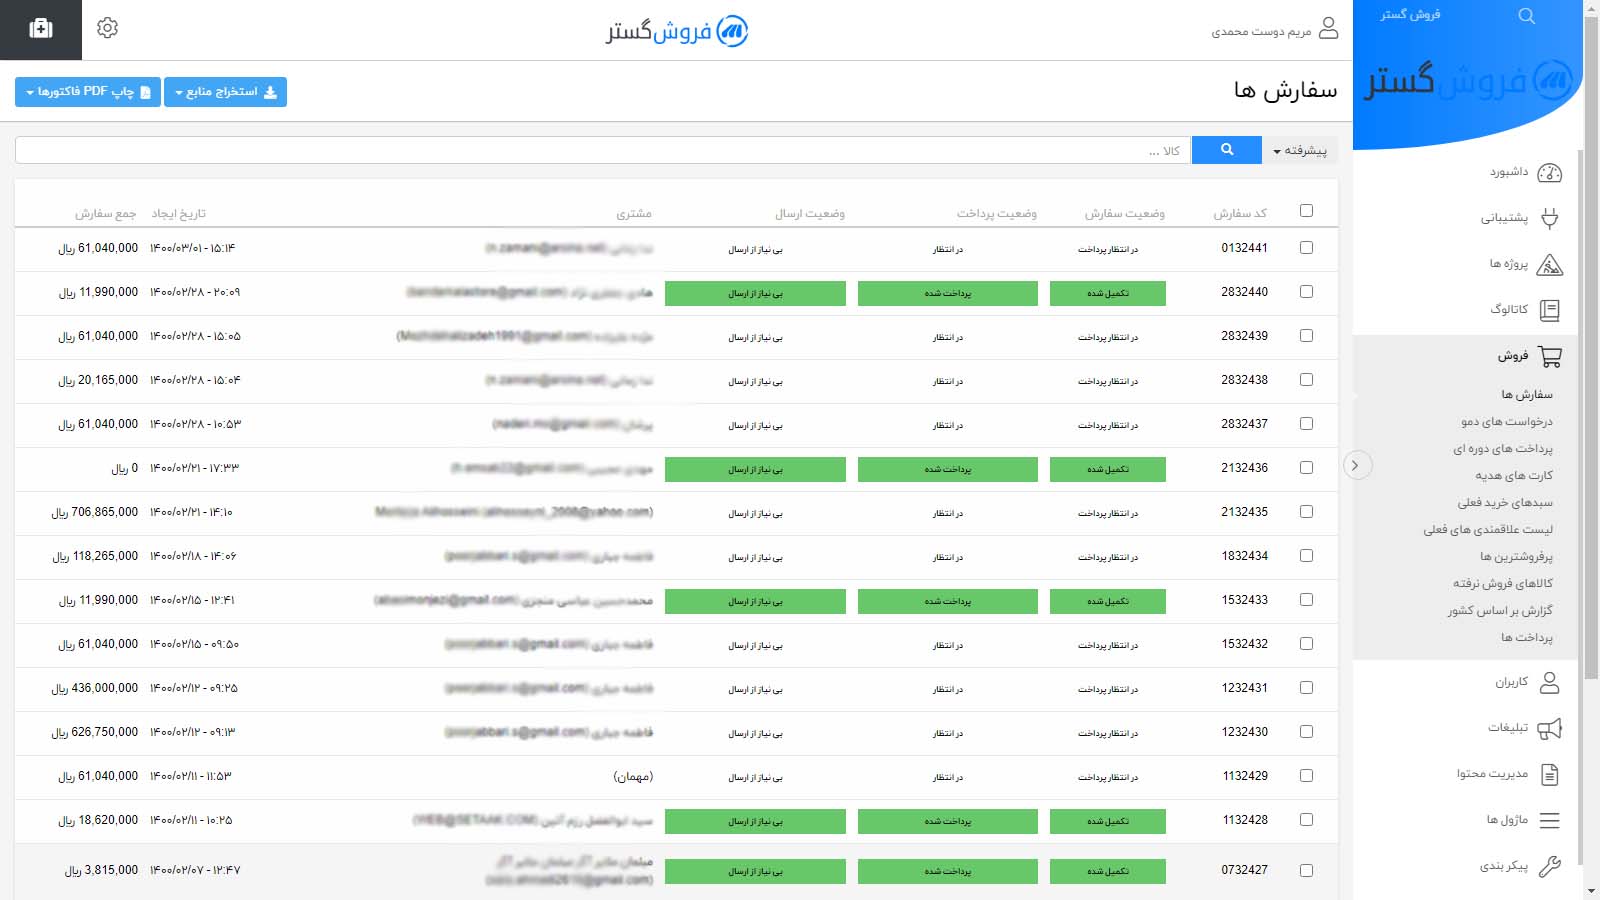Click the پروژه ها projects icon
This screenshot has width=1600, height=900.
[1549, 265]
